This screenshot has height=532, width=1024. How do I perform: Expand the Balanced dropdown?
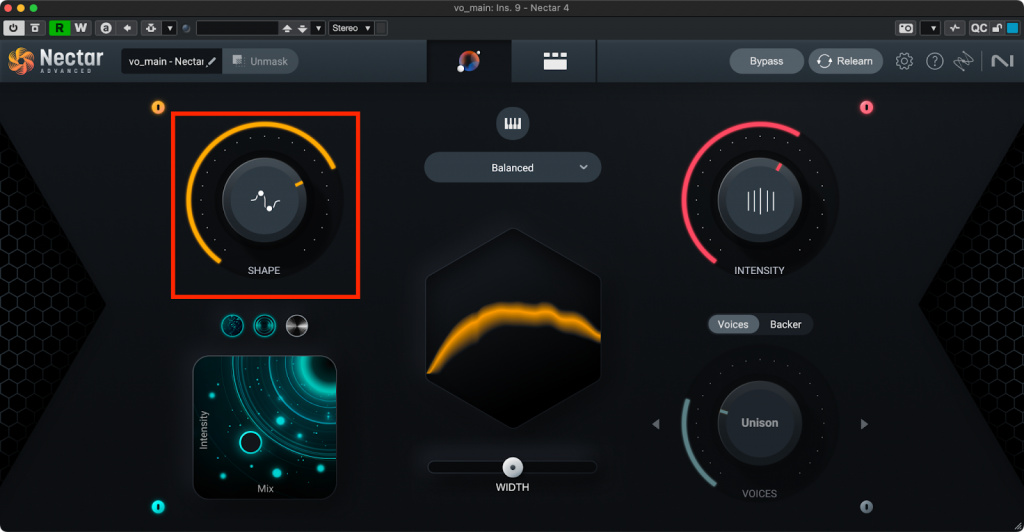[x=512, y=168]
